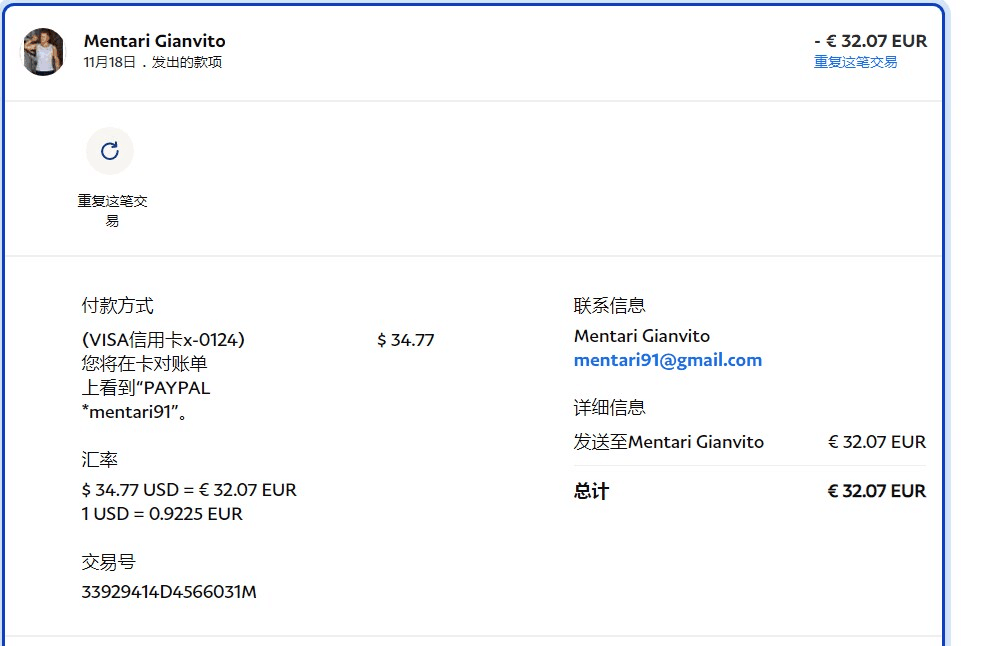Click the 详细信息 section heading
This screenshot has width=1005, height=646.
pos(609,408)
